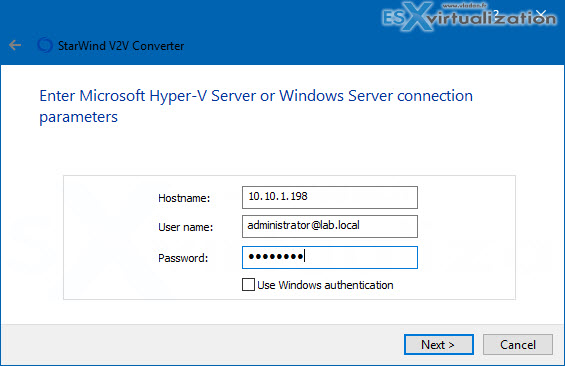The height and width of the screenshot is (366, 565).
Task: Close the V2V Converter wizard window
Action: point(540,14)
